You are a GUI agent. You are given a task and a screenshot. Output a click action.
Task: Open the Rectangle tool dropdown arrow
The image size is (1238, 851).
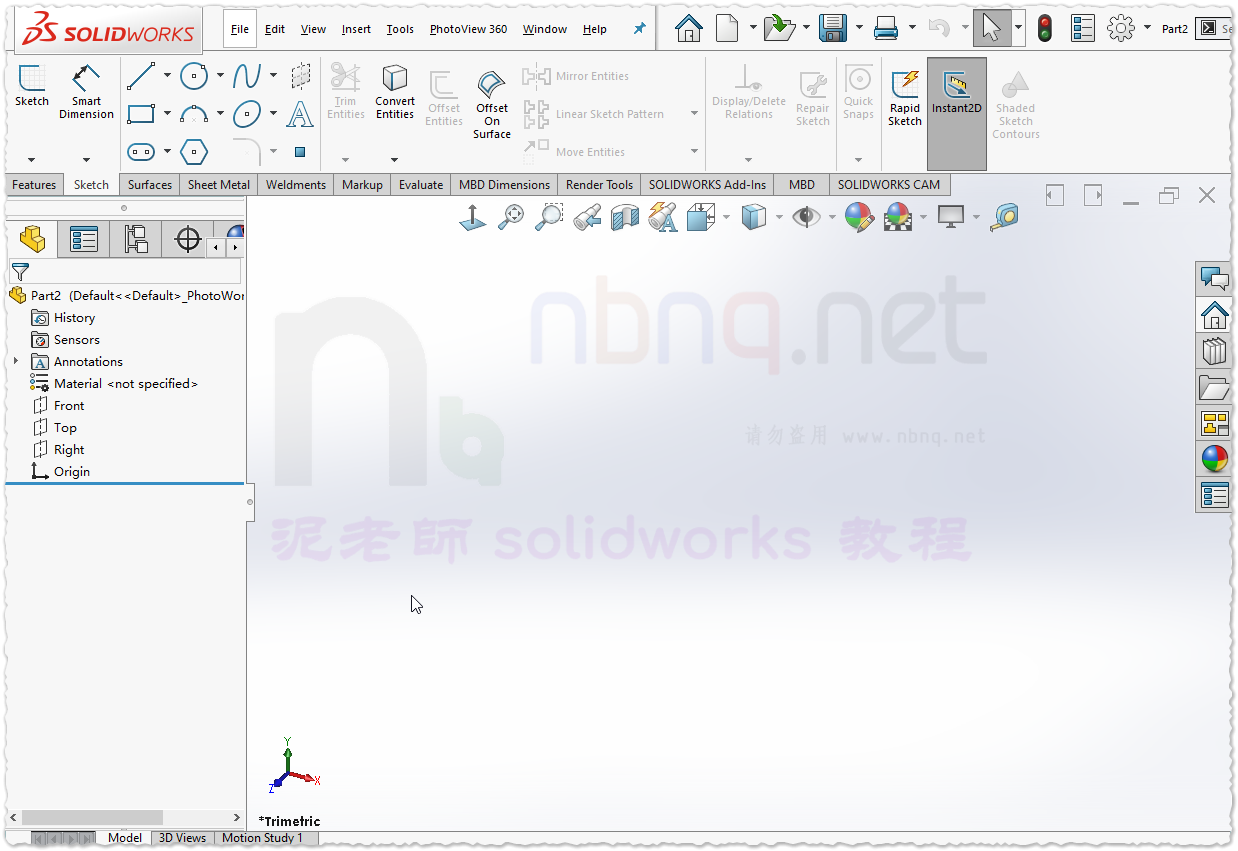pyautogui.click(x=167, y=114)
